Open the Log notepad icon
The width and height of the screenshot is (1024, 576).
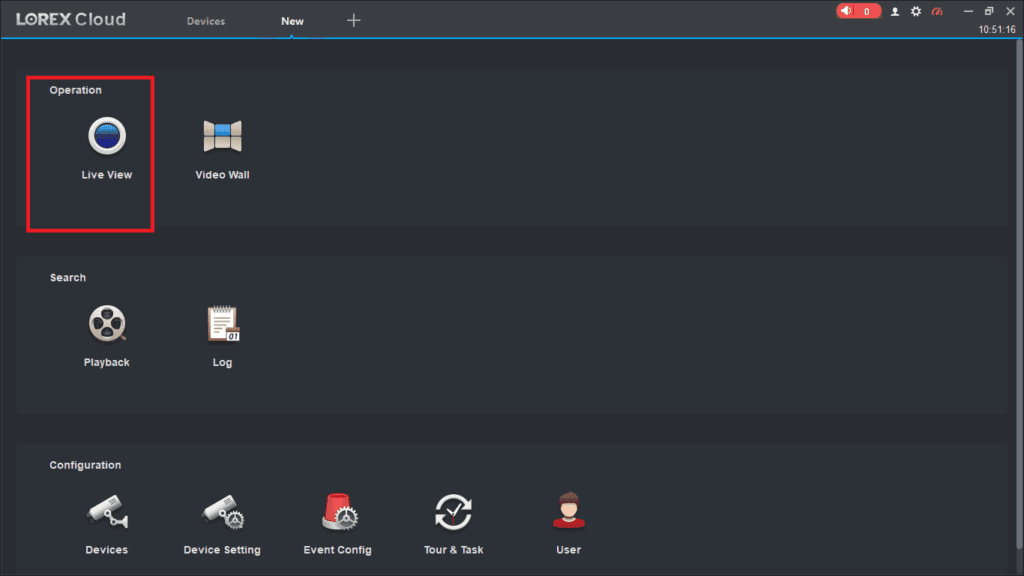223,323
